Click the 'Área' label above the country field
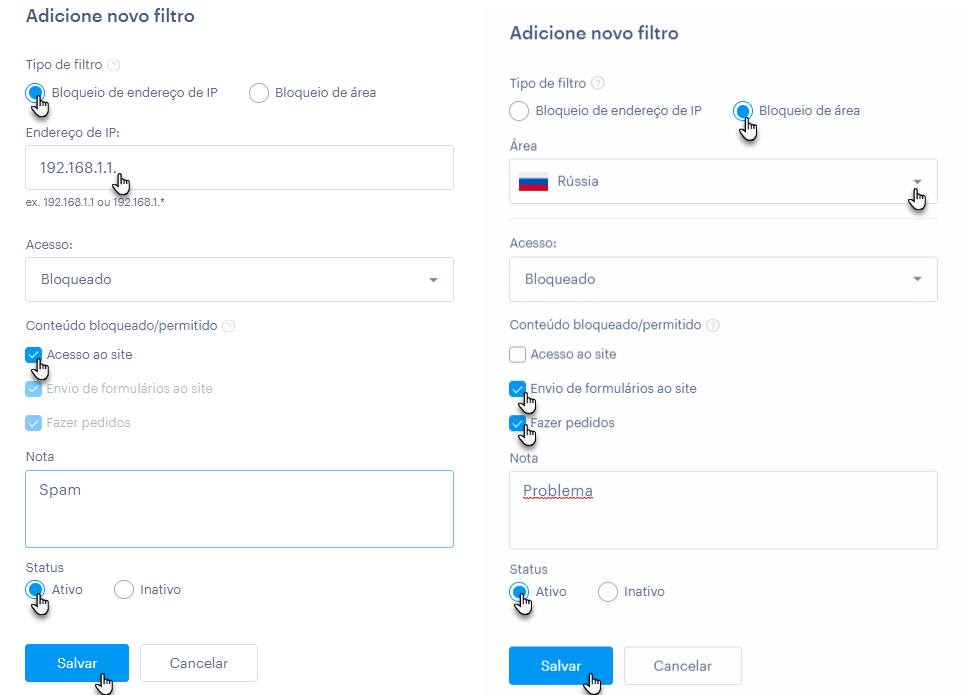The height and width of the screenshot is (695, 967). tap(524, 146)
